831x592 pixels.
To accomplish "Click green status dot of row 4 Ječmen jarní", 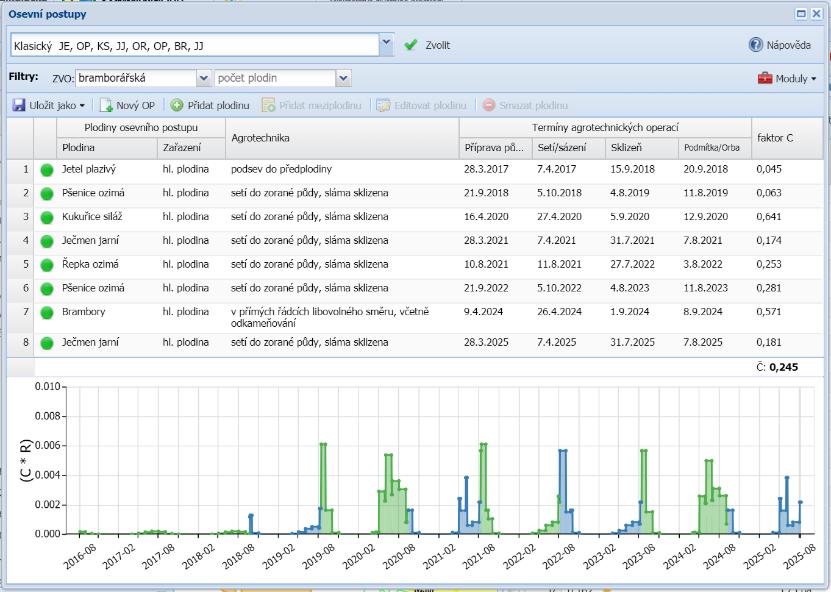I will coord(47,241).
